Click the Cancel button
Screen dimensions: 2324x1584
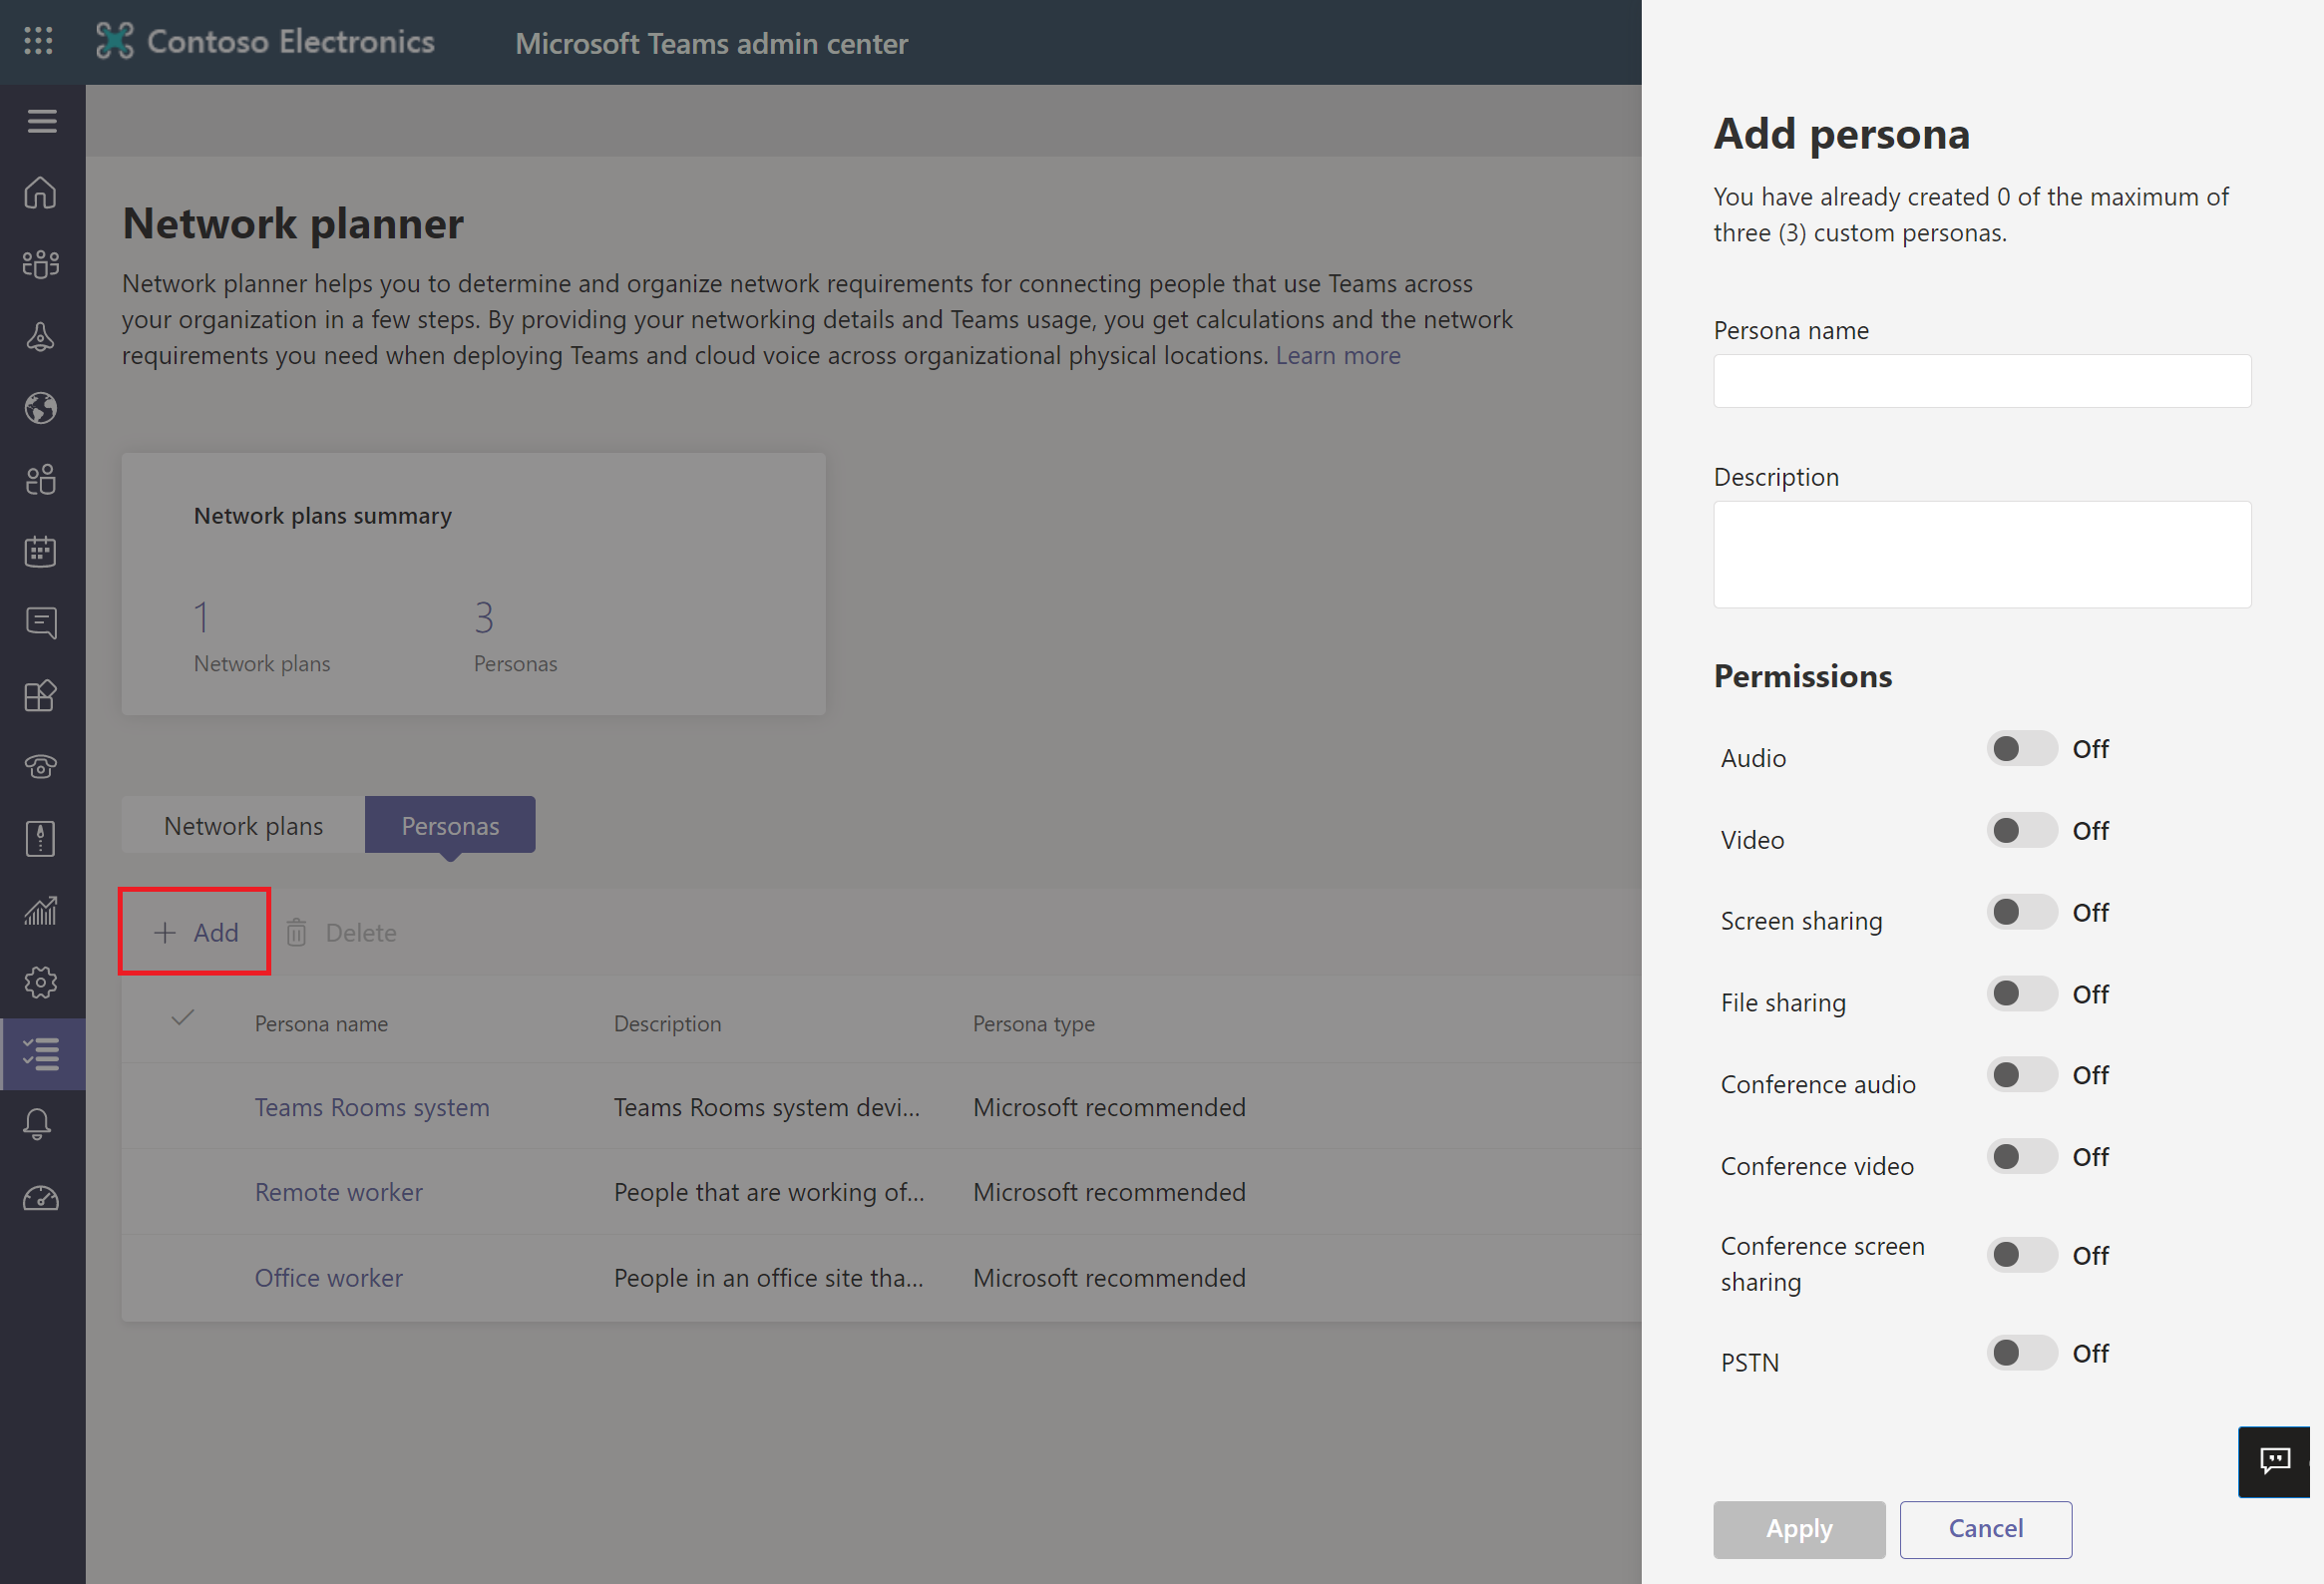click(1985, 1528)
